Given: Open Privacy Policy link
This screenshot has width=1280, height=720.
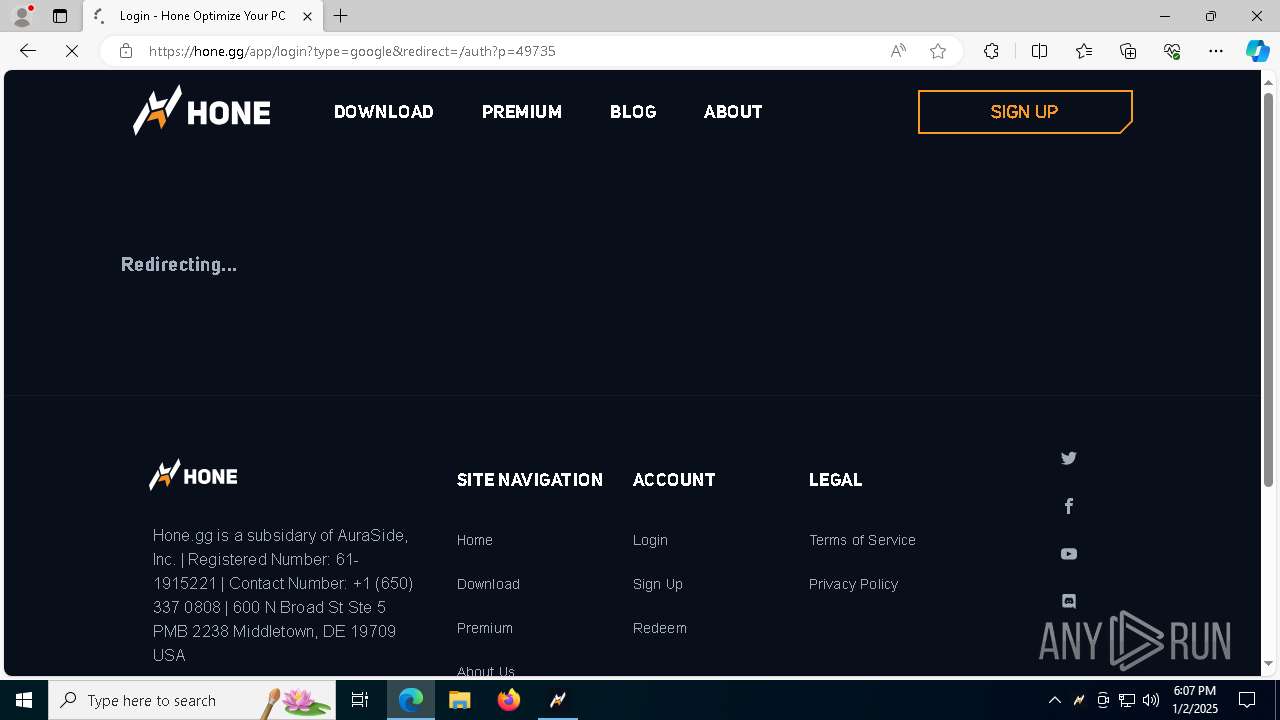Looking at the screenshot, I should point(853,584).
